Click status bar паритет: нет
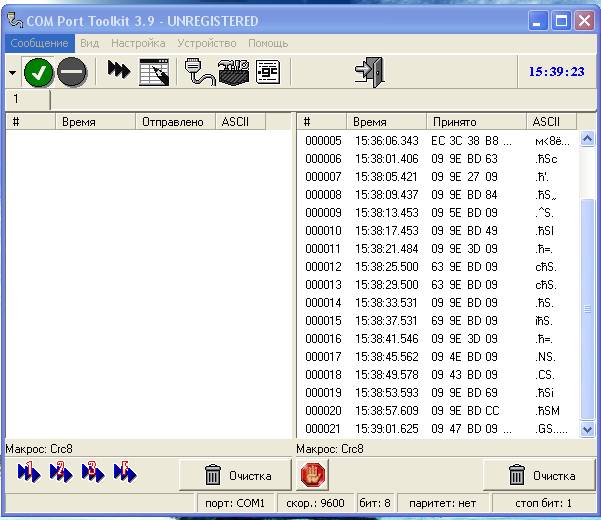601x520 pixels. click(443, 503)
